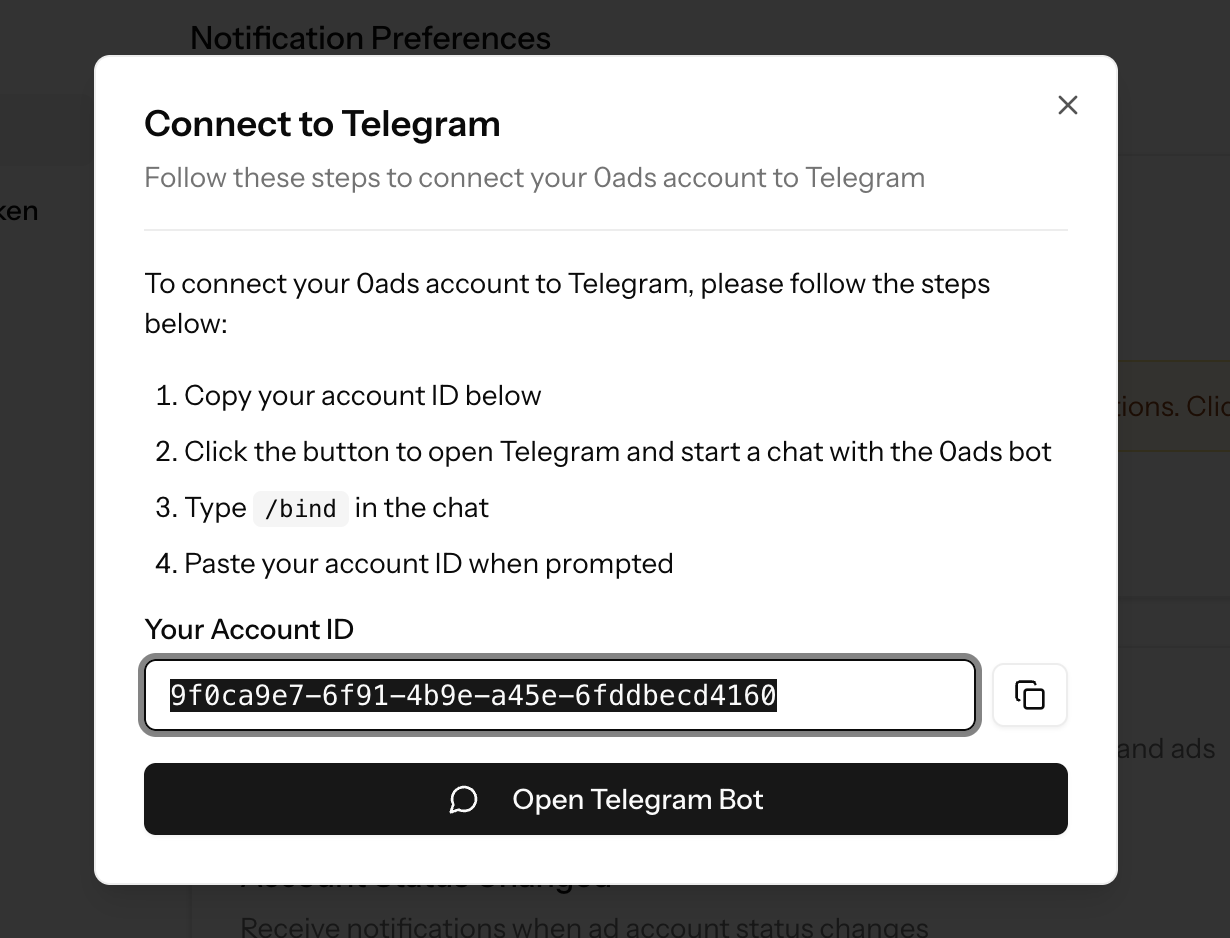Click the highlighted account ID text
This screenshot has width=1230, height=938.
click(470, 694)
